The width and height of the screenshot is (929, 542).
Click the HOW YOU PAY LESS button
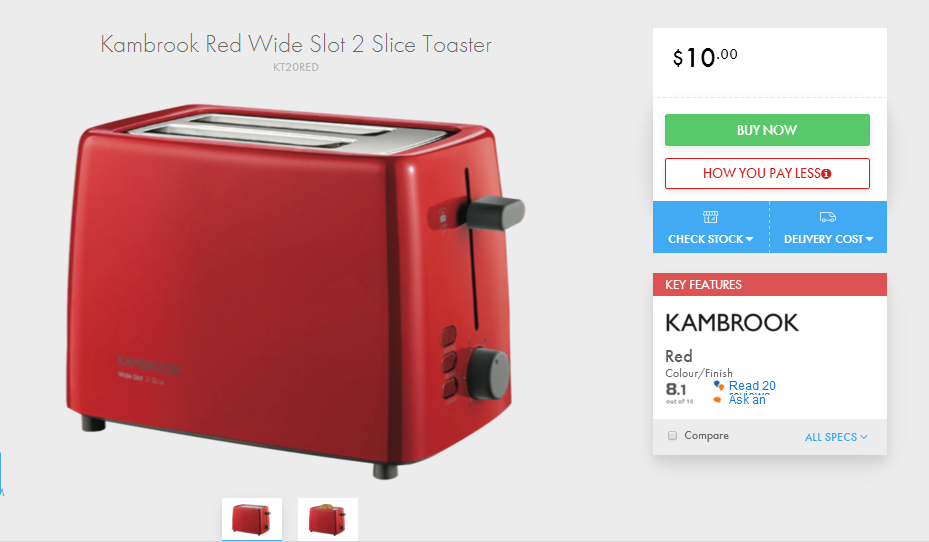click(x=767, y=174)
